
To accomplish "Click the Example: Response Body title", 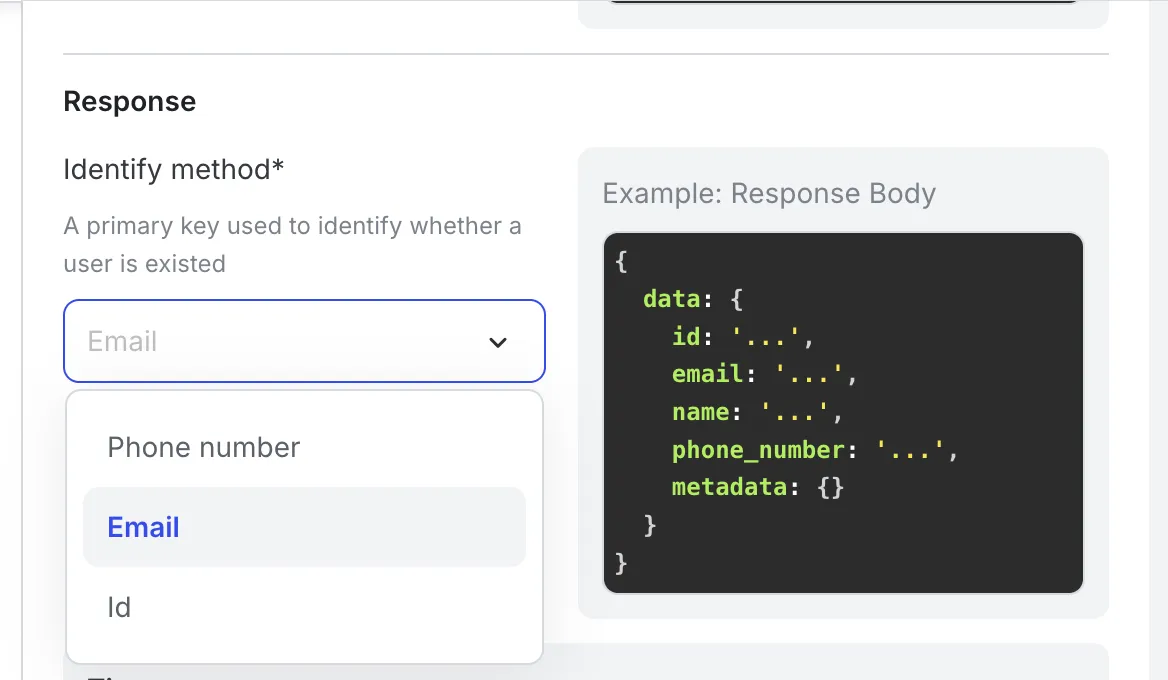I will (x=769, y=193).
